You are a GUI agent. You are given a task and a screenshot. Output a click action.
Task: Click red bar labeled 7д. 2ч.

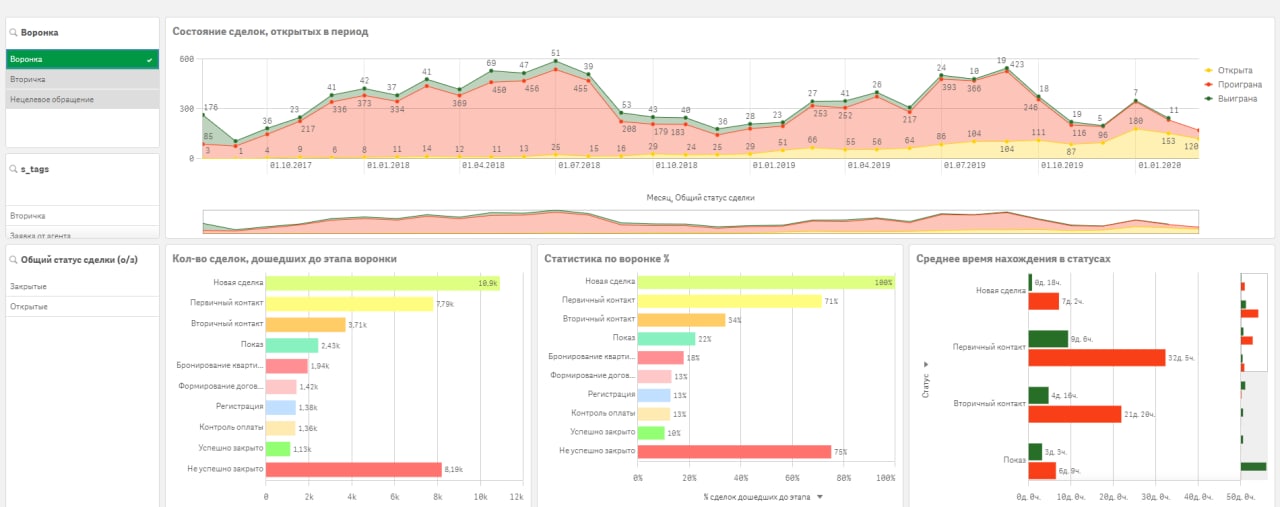click(x=1043, y=301)
